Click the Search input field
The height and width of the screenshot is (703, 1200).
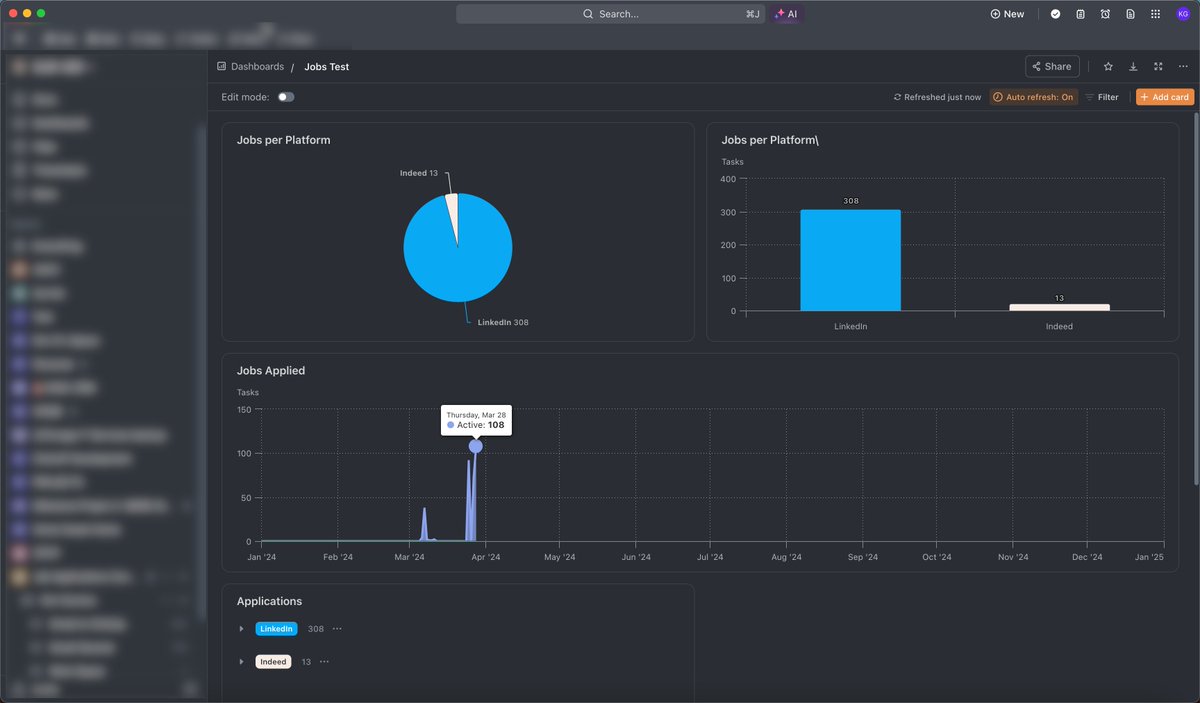pos(610,14)
